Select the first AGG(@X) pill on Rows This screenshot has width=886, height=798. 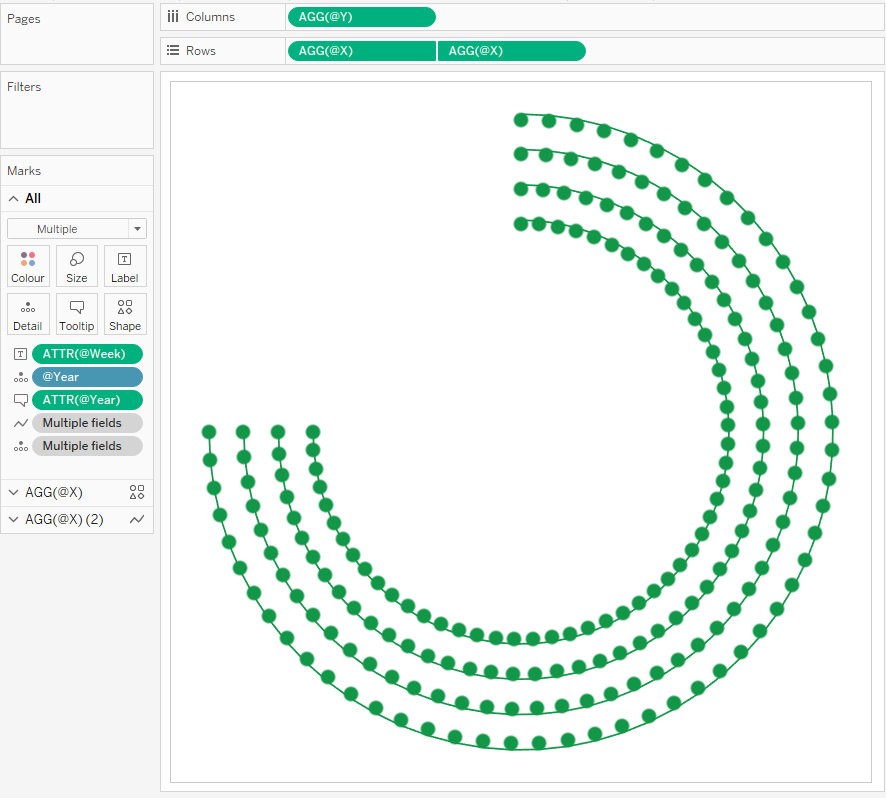(x=361, y=51)
